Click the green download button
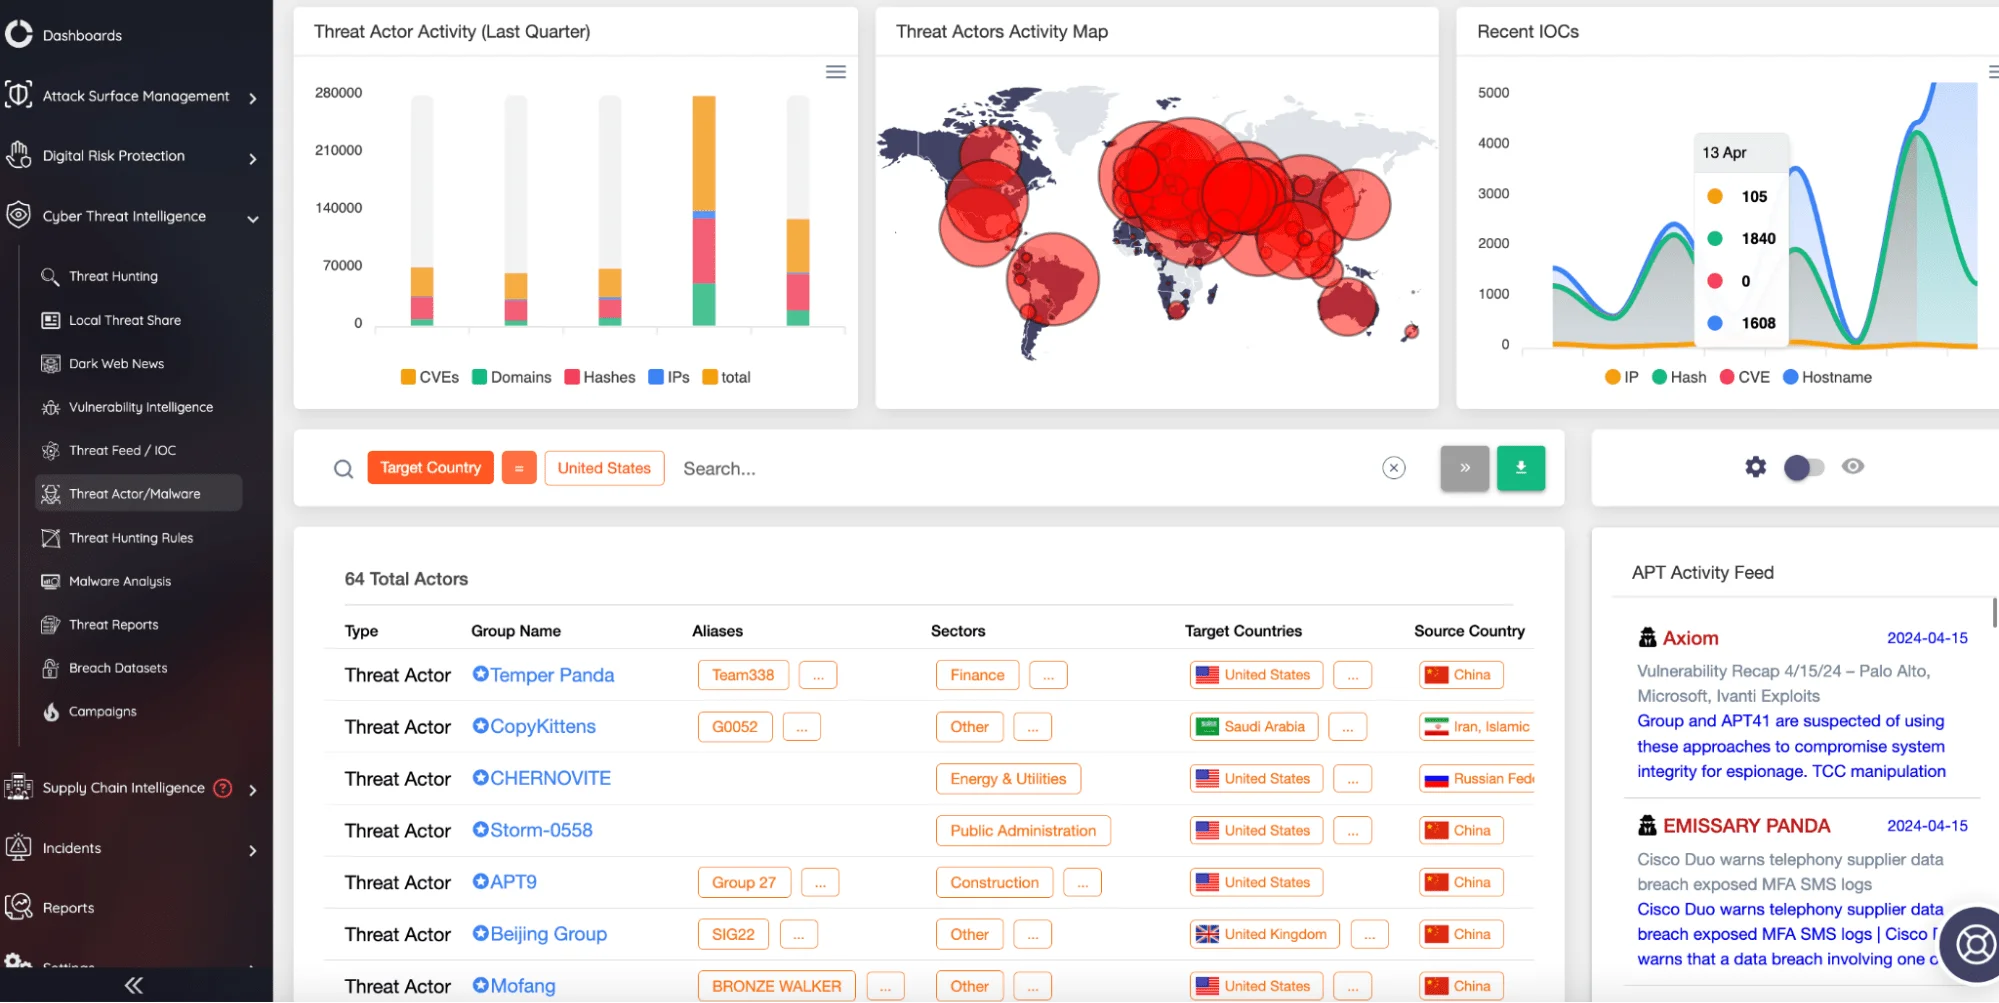Image resolution: width=1999 pixels, height=1003 pixels. [1521, 468]
